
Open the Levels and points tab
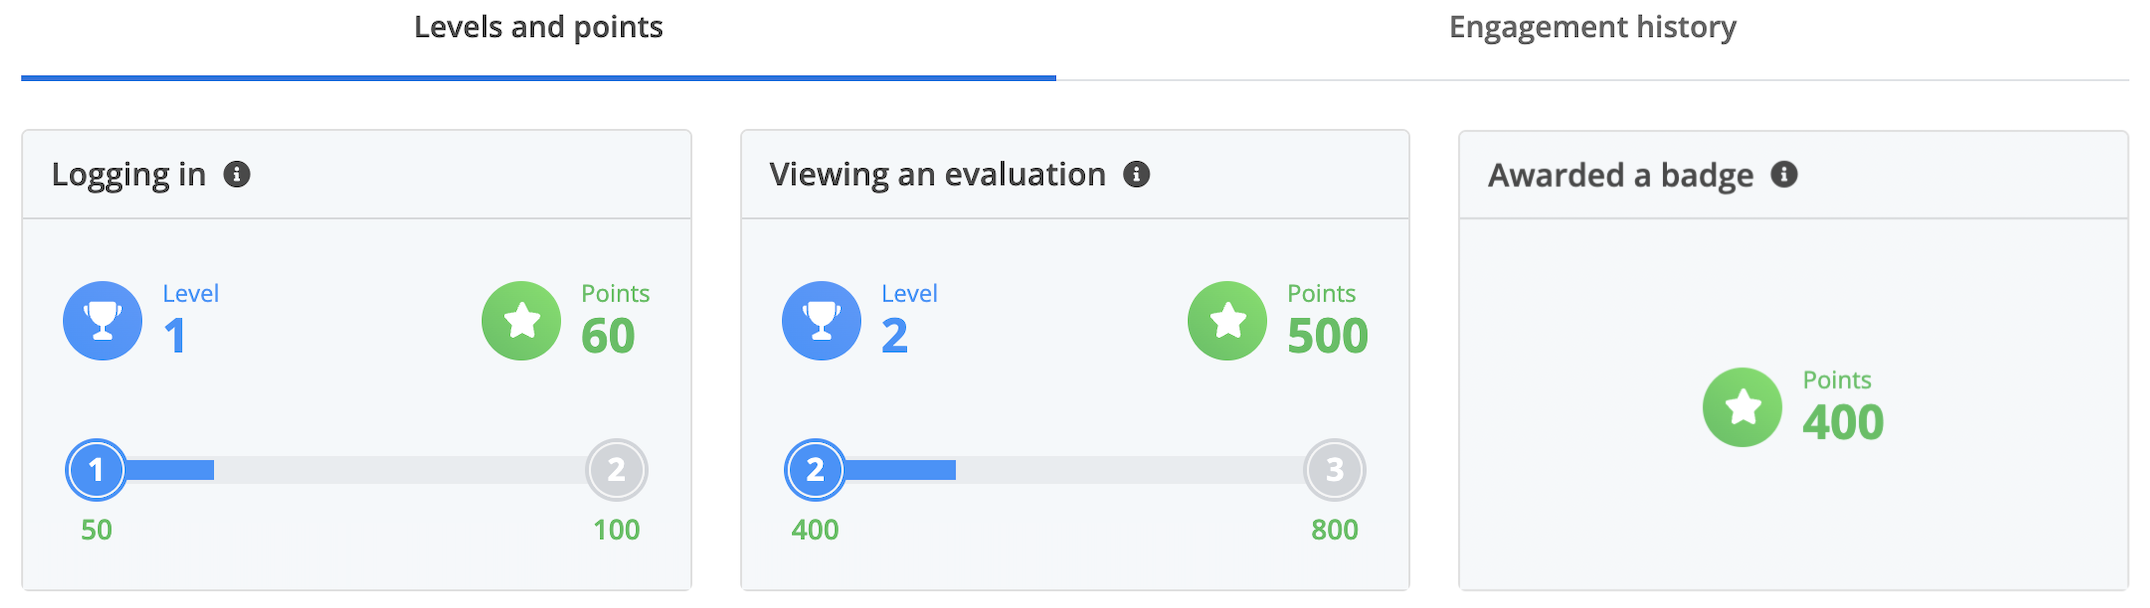pyautogui.click(x=538, y=28)
